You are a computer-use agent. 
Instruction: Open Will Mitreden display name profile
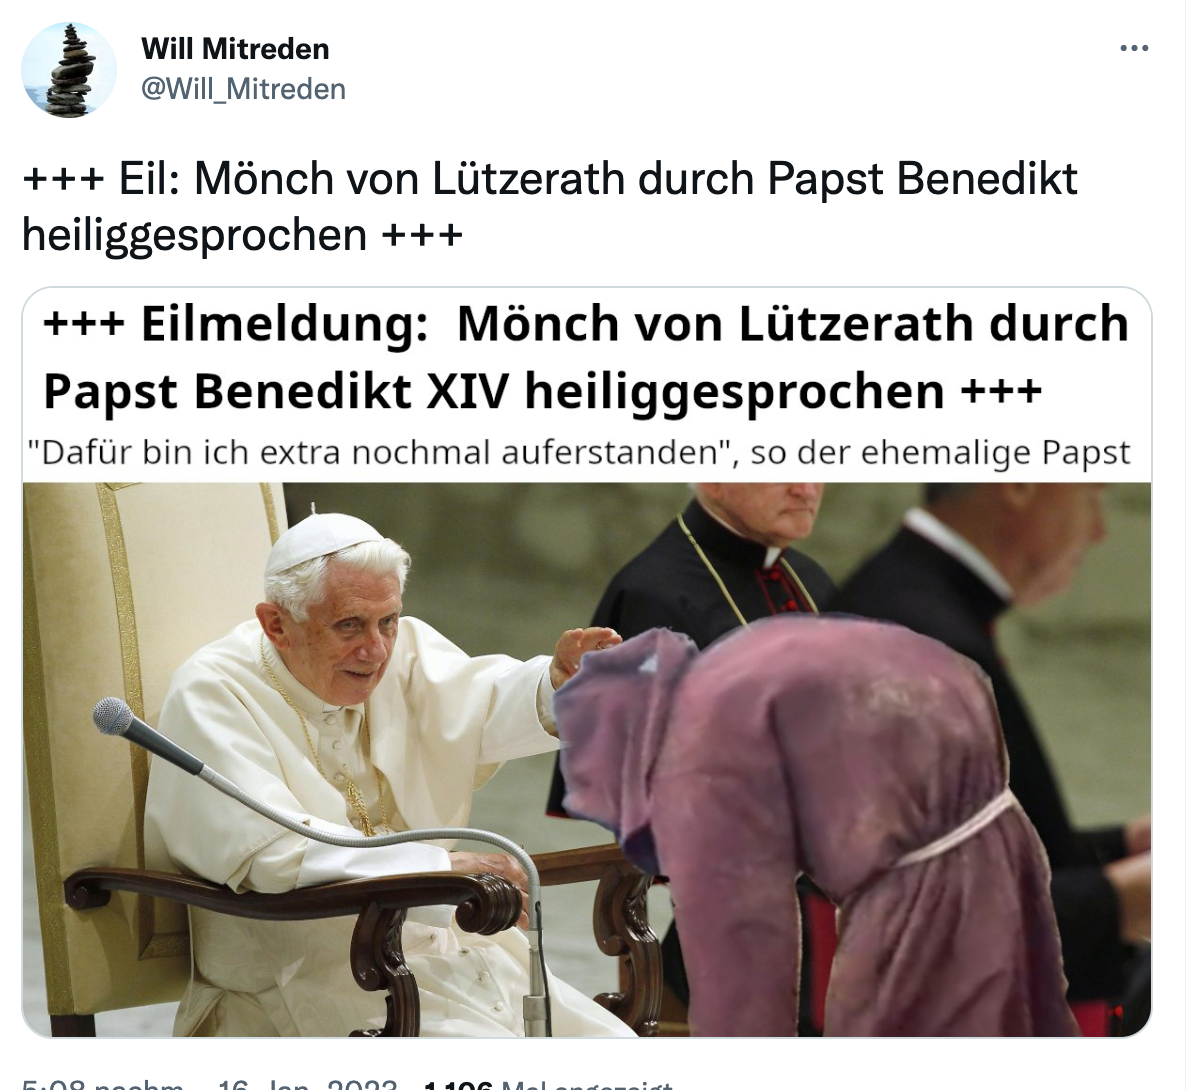pyautogui.click(x=235, y=49)
